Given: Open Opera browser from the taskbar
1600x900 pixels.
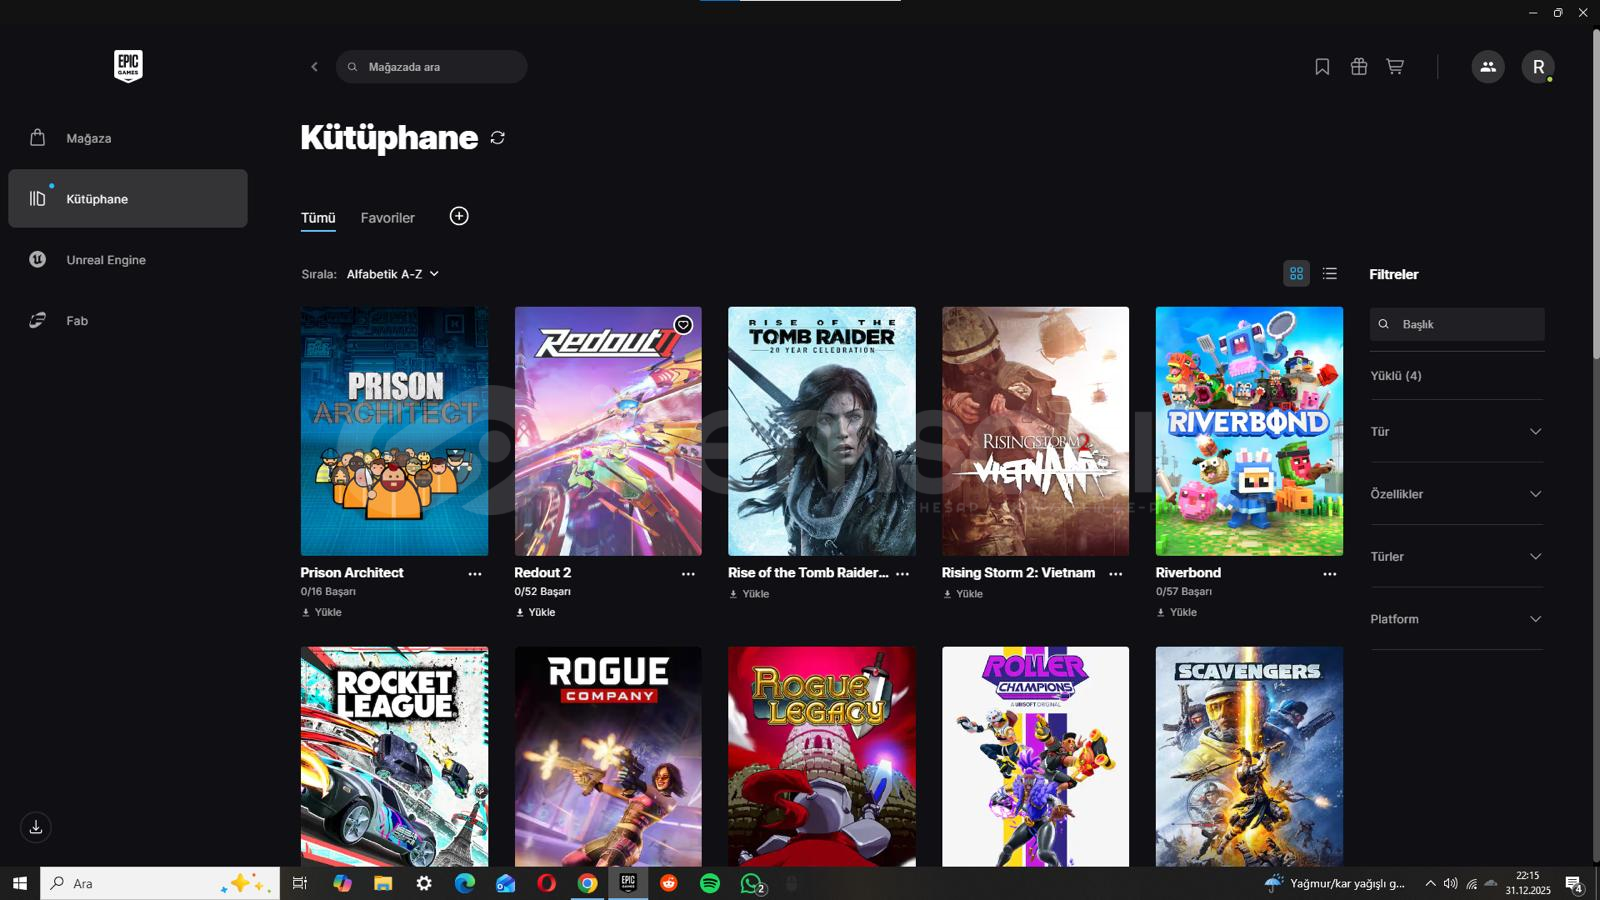Looking at the screenshot, I should (546, 883).
